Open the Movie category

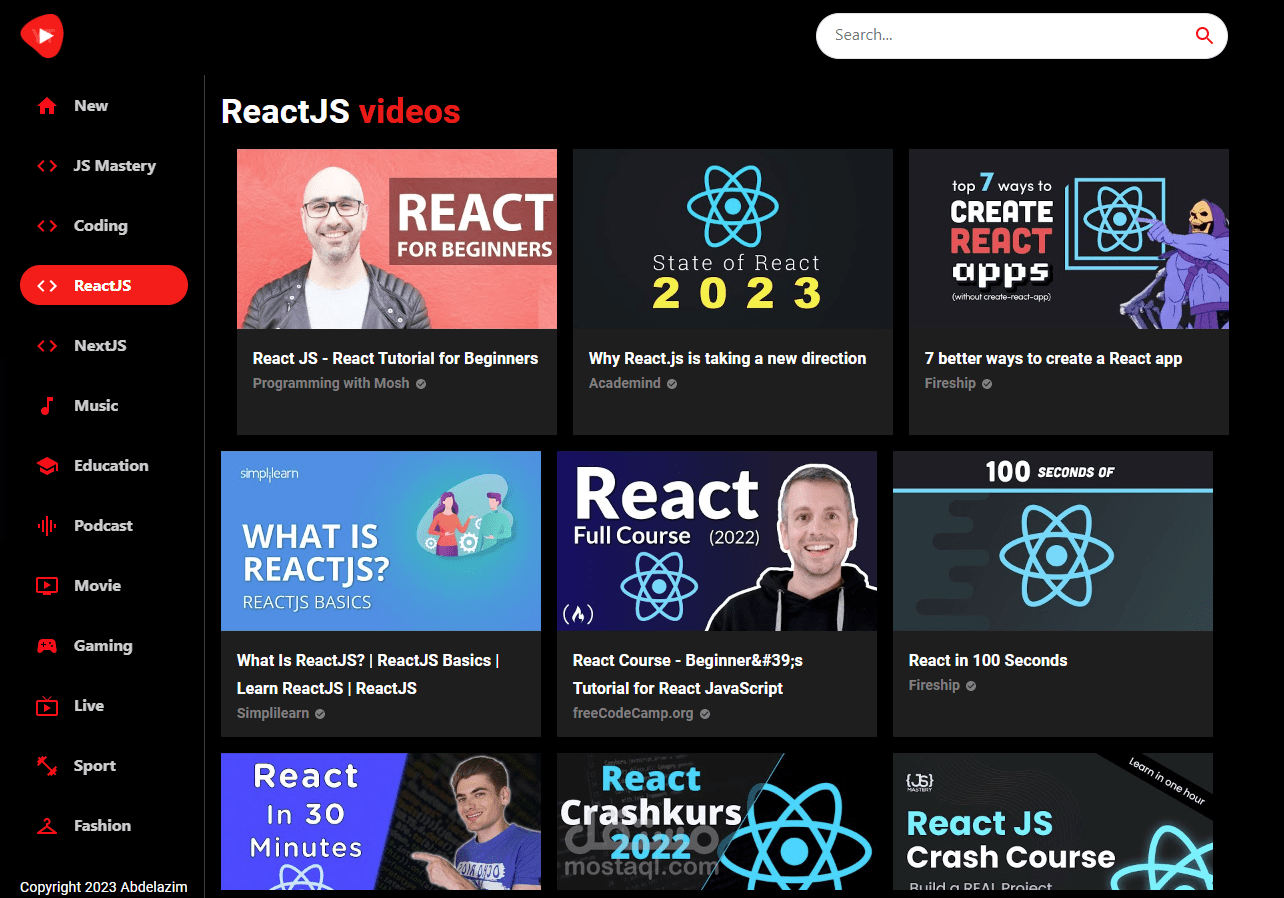pos(104,586)
